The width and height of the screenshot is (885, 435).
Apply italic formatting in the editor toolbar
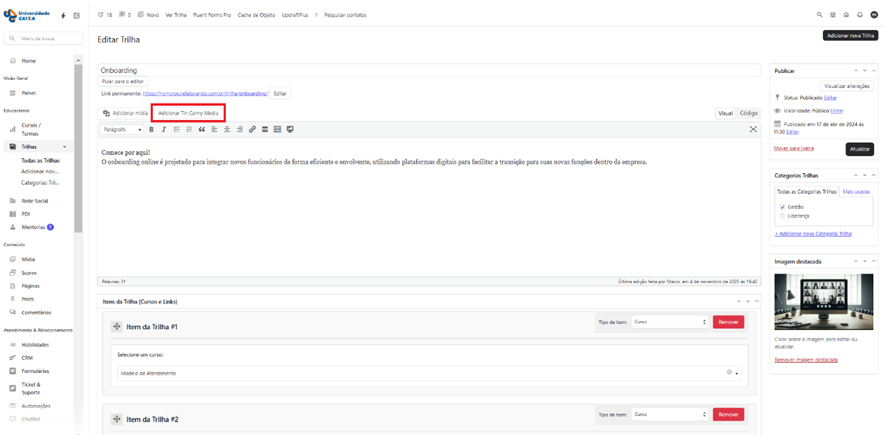tap(164, 130)
